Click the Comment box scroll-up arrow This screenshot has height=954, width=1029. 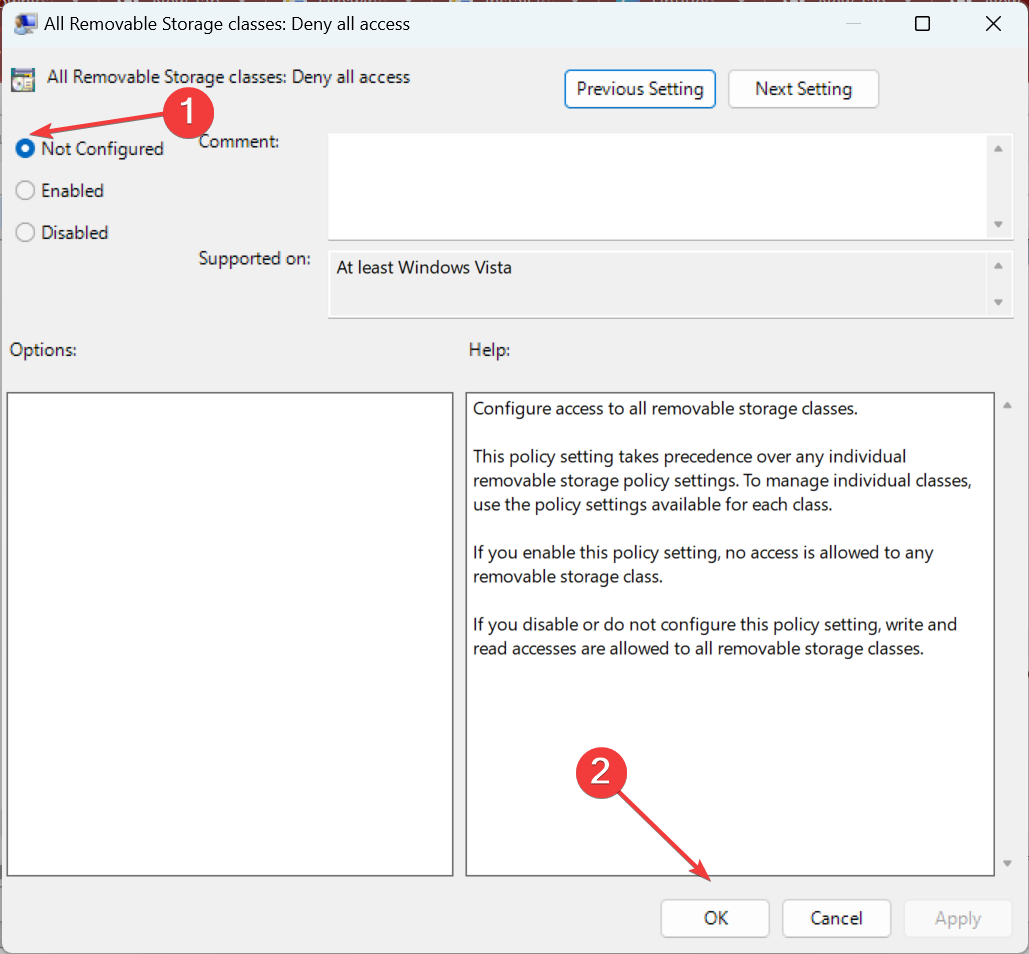(998, 149)
